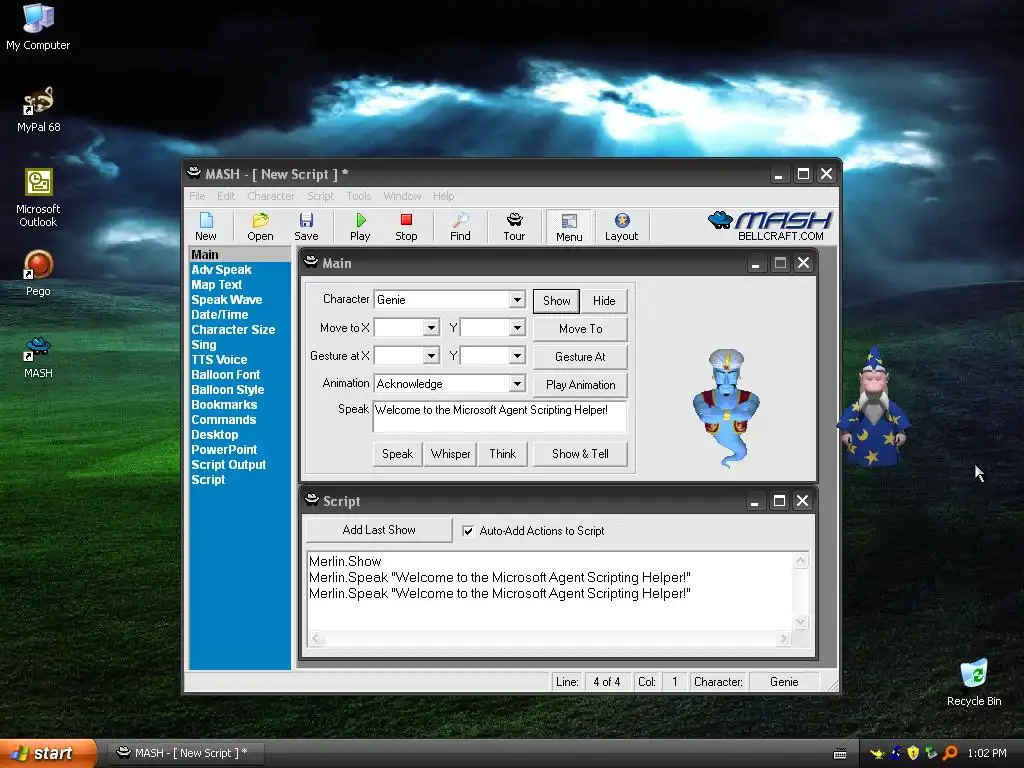
Task: Click the magnifier icon in system tray
Action: 950,753
